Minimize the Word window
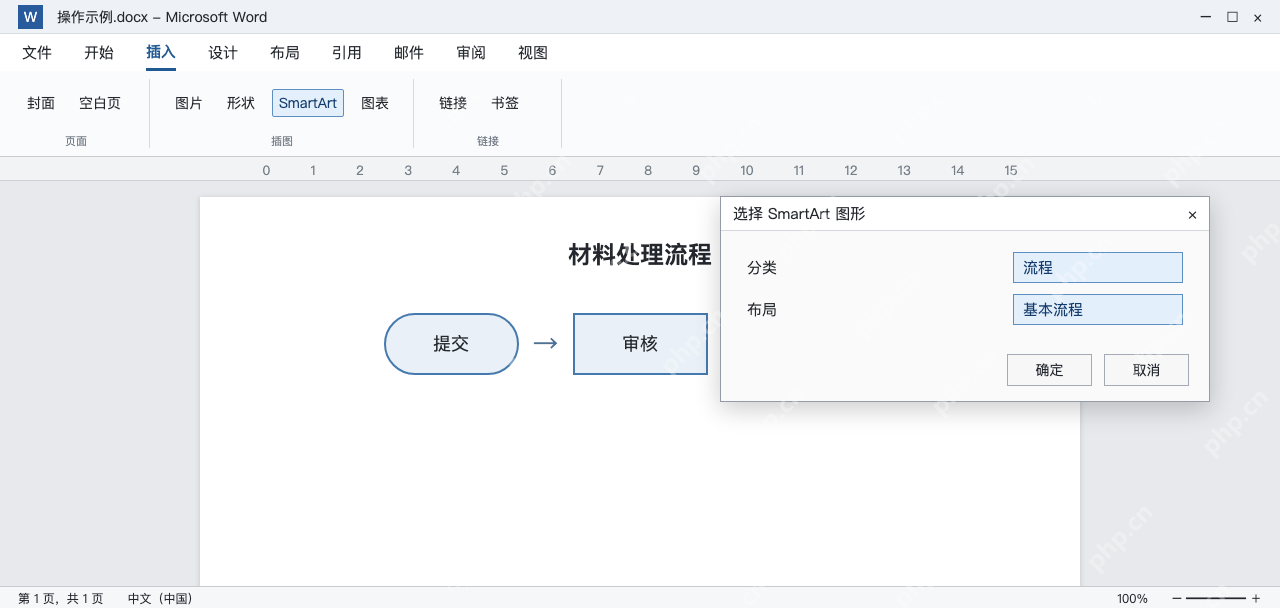Viewport: 1280px width, 608px height. pos(1207,17)
